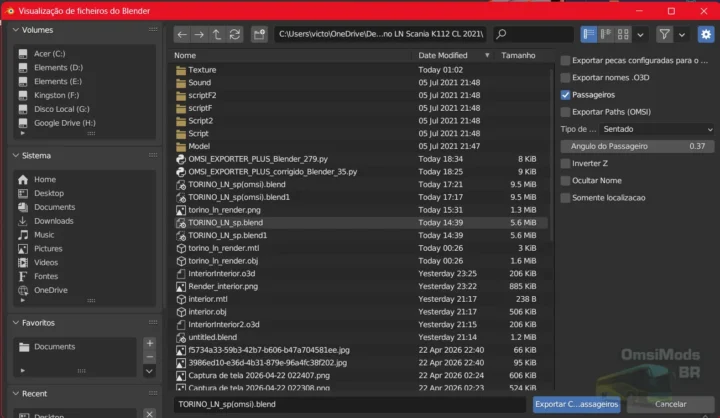This screenshot has height=418, width=720.
Task: Sort files by Date Modified column
Action: tap(443, 55)
